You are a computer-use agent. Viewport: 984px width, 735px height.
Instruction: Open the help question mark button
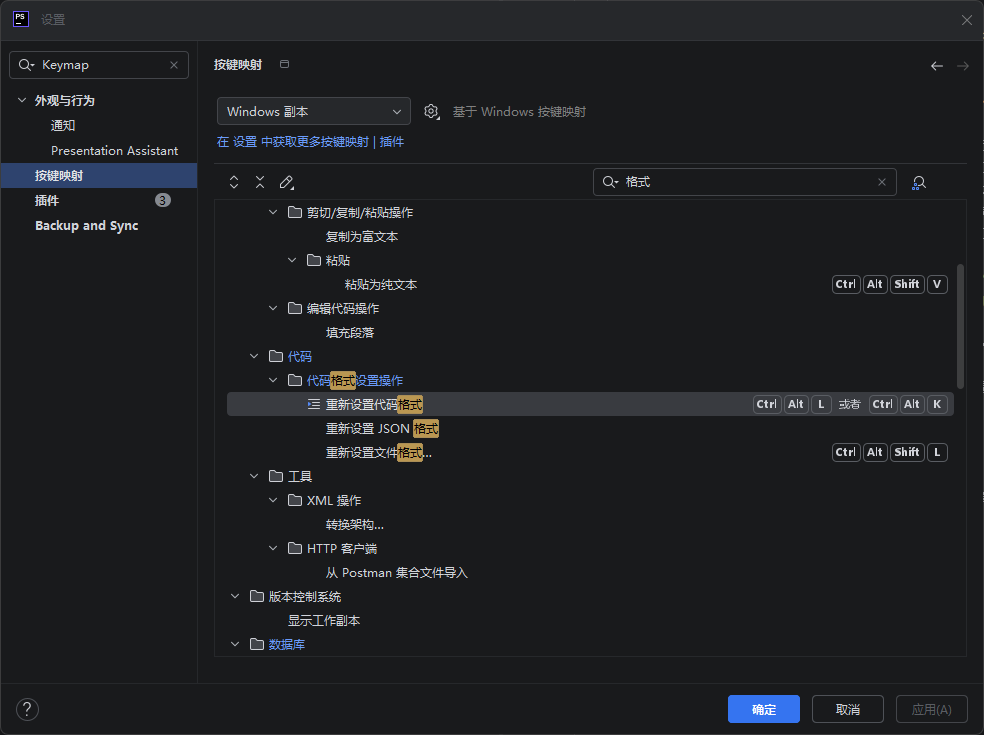28,709
